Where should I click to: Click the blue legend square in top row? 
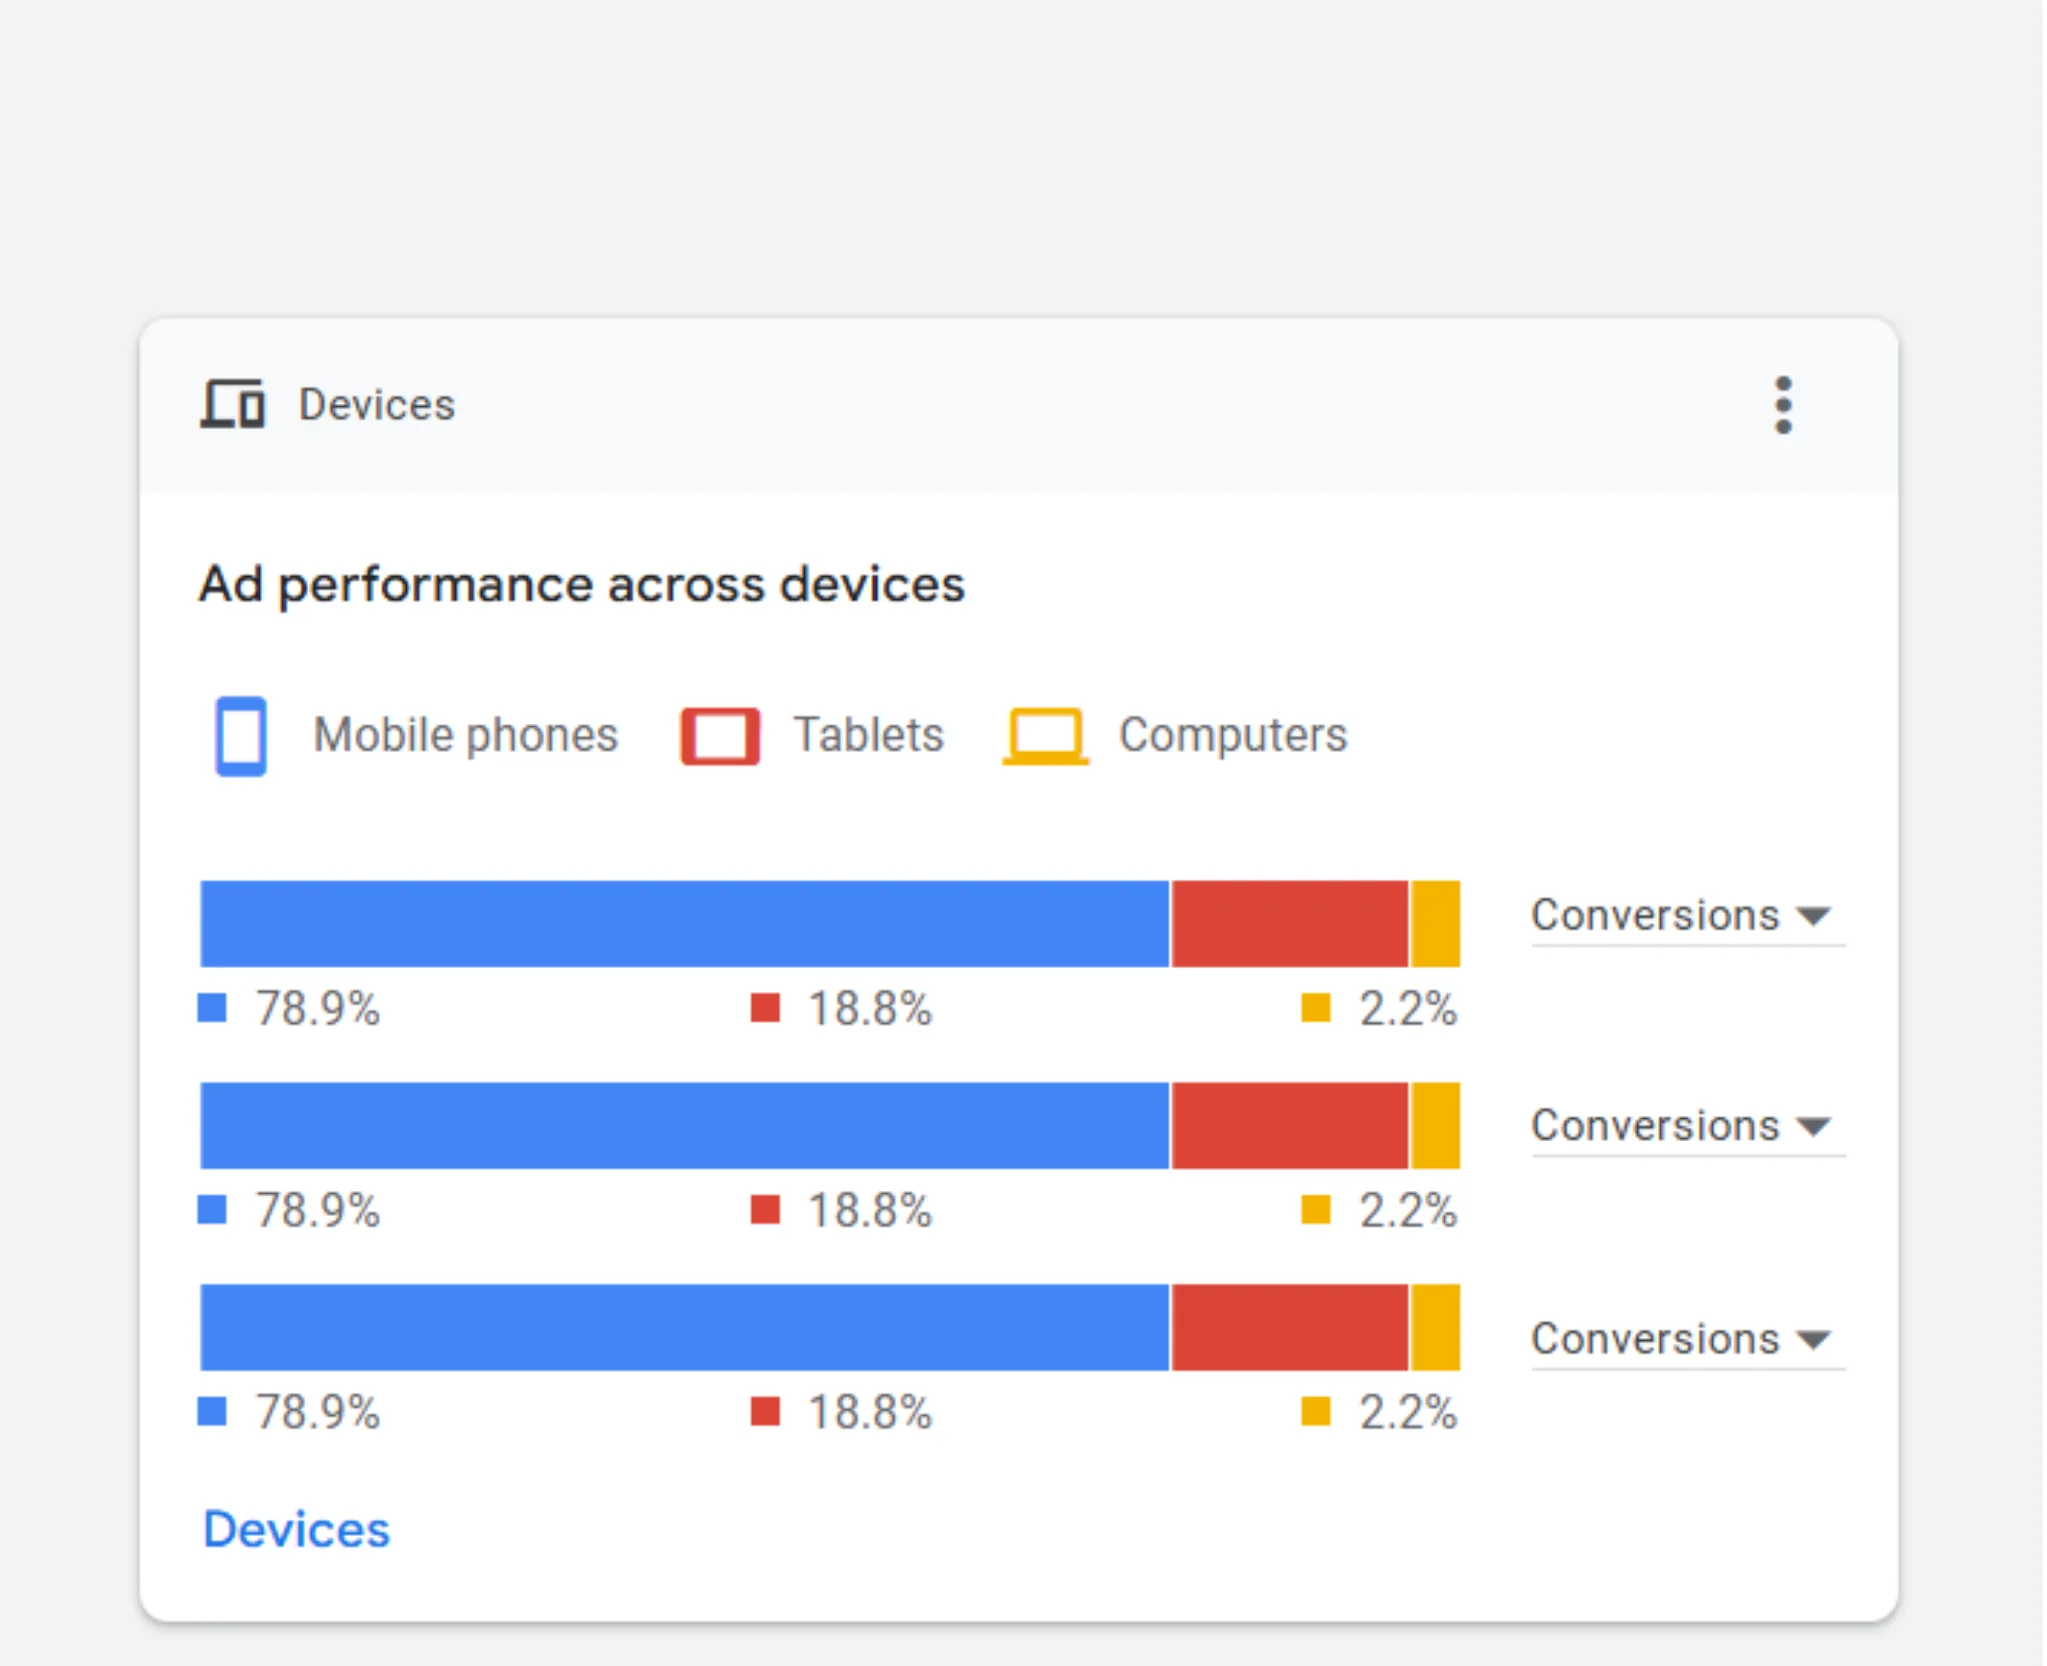point(212,1008)
